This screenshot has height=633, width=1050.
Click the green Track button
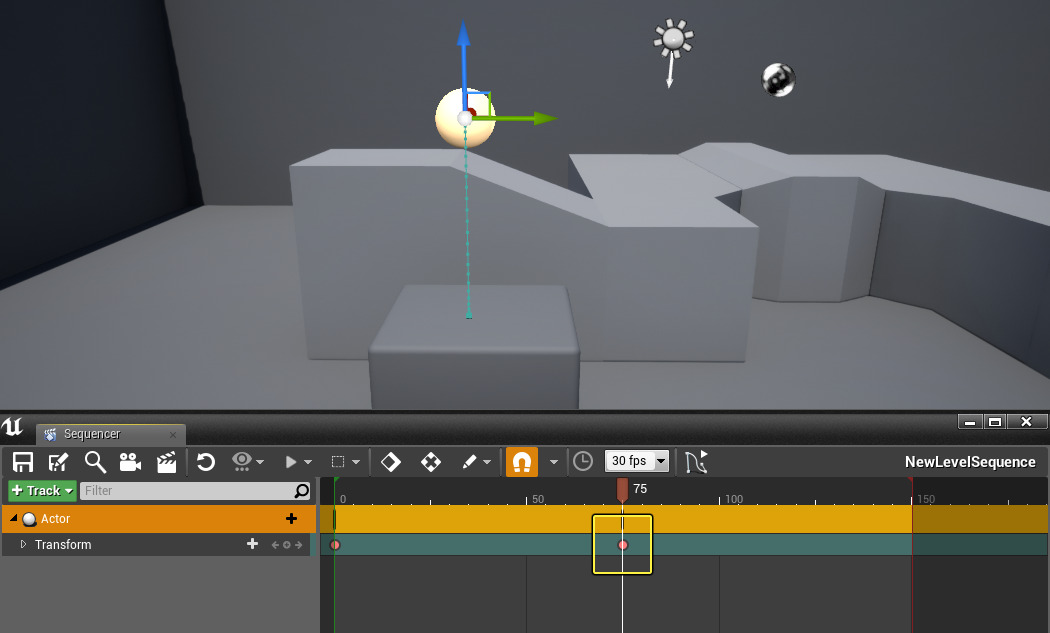click(x=41, y=491)
